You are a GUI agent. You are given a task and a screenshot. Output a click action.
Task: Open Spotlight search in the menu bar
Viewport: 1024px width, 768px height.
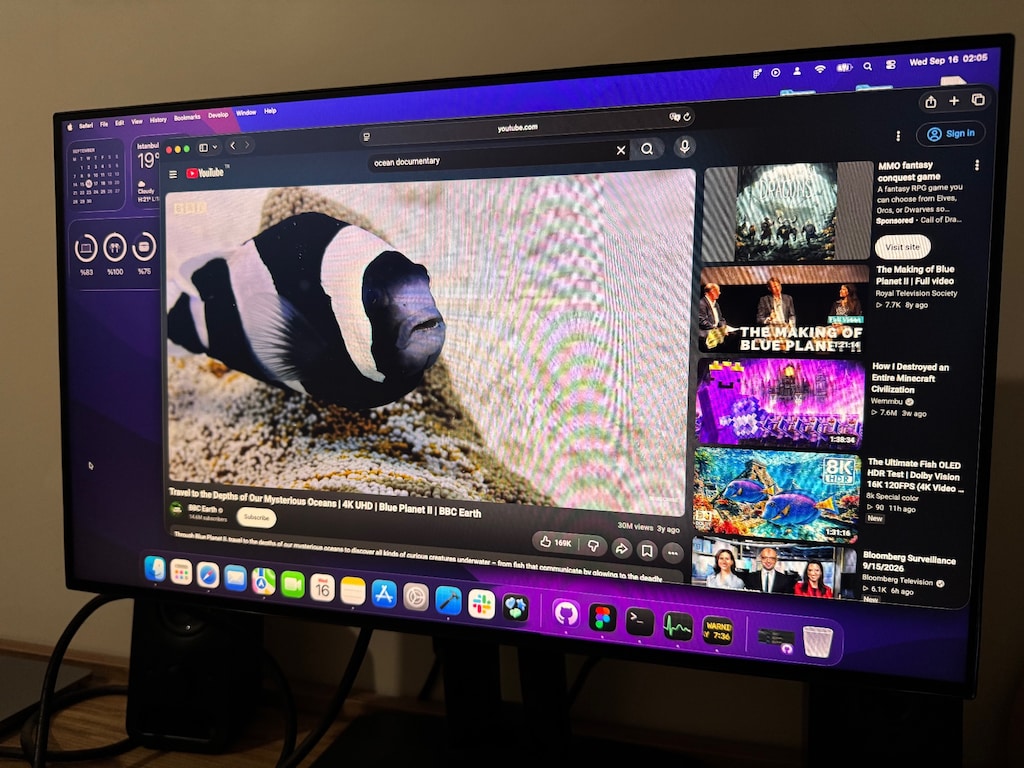click(867, 66)
